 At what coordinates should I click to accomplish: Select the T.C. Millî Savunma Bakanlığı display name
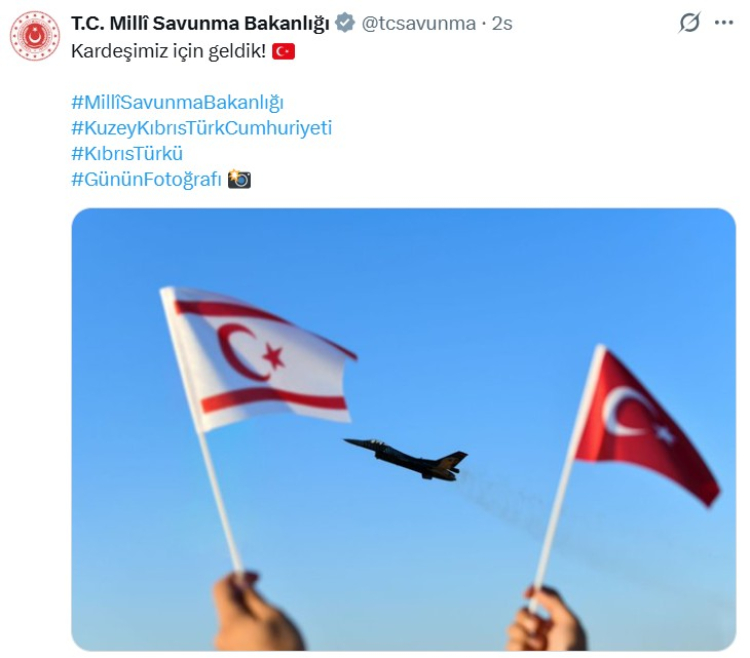pos(200,23)
